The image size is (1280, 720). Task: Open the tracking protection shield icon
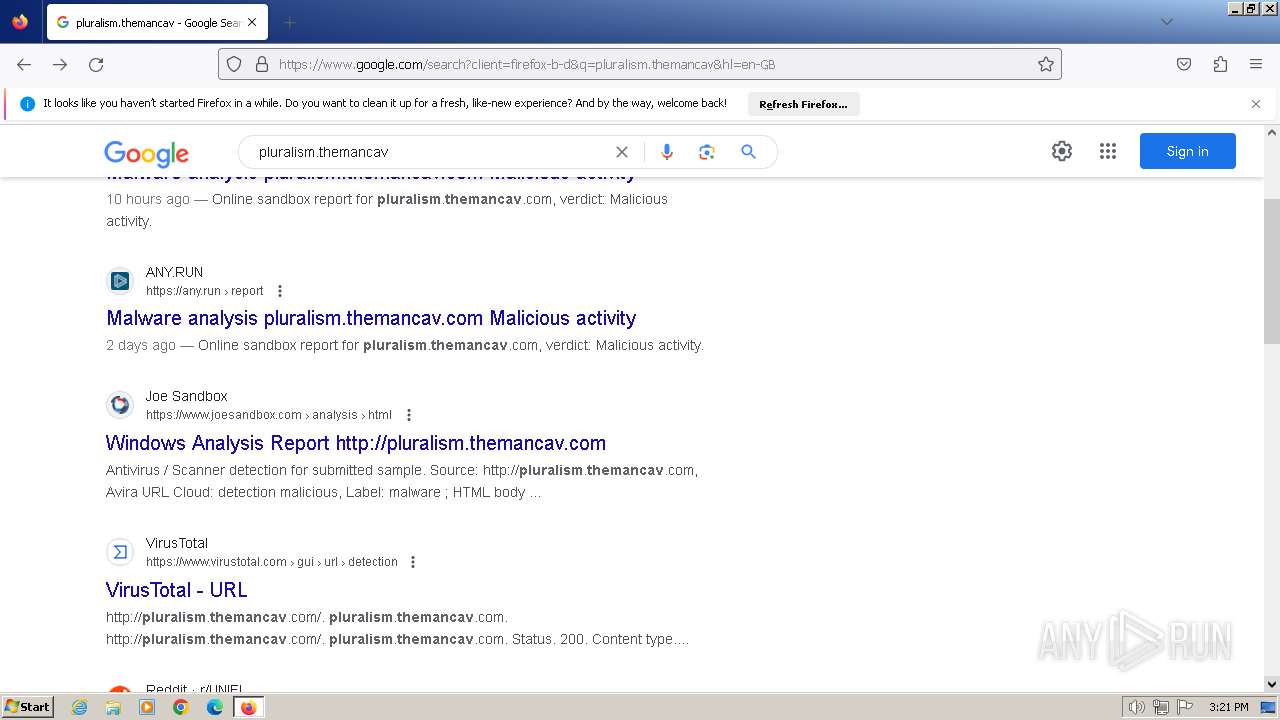click(x=234, y=64)
